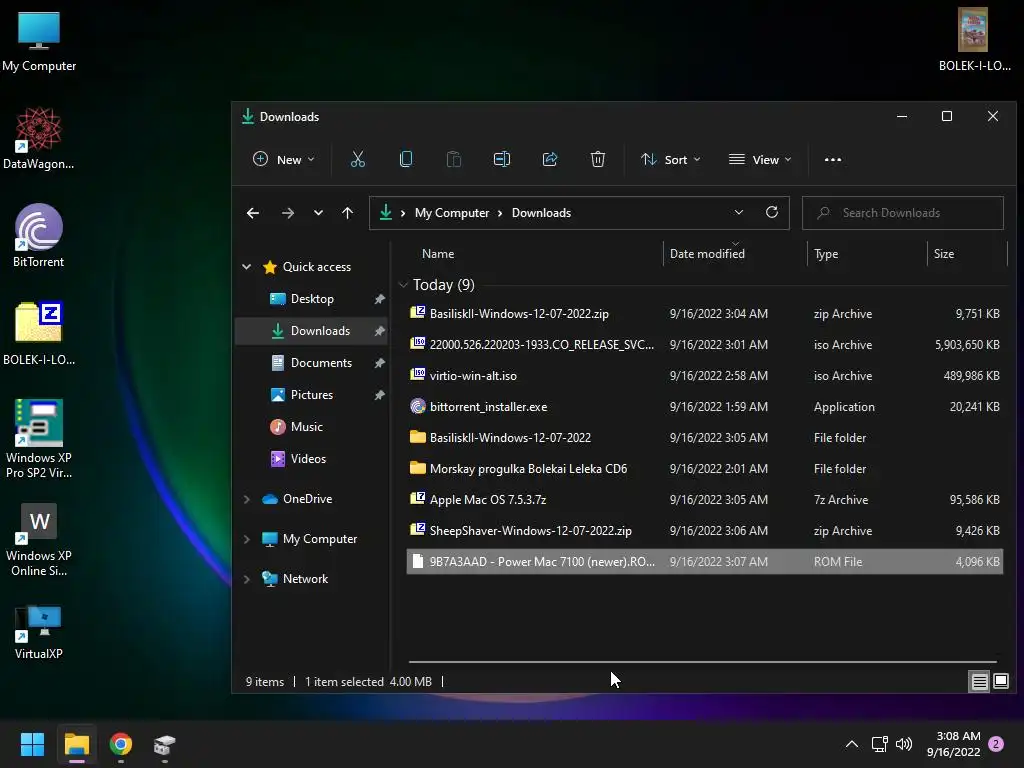Open the Windows Start button

click(x=32, y=744)
